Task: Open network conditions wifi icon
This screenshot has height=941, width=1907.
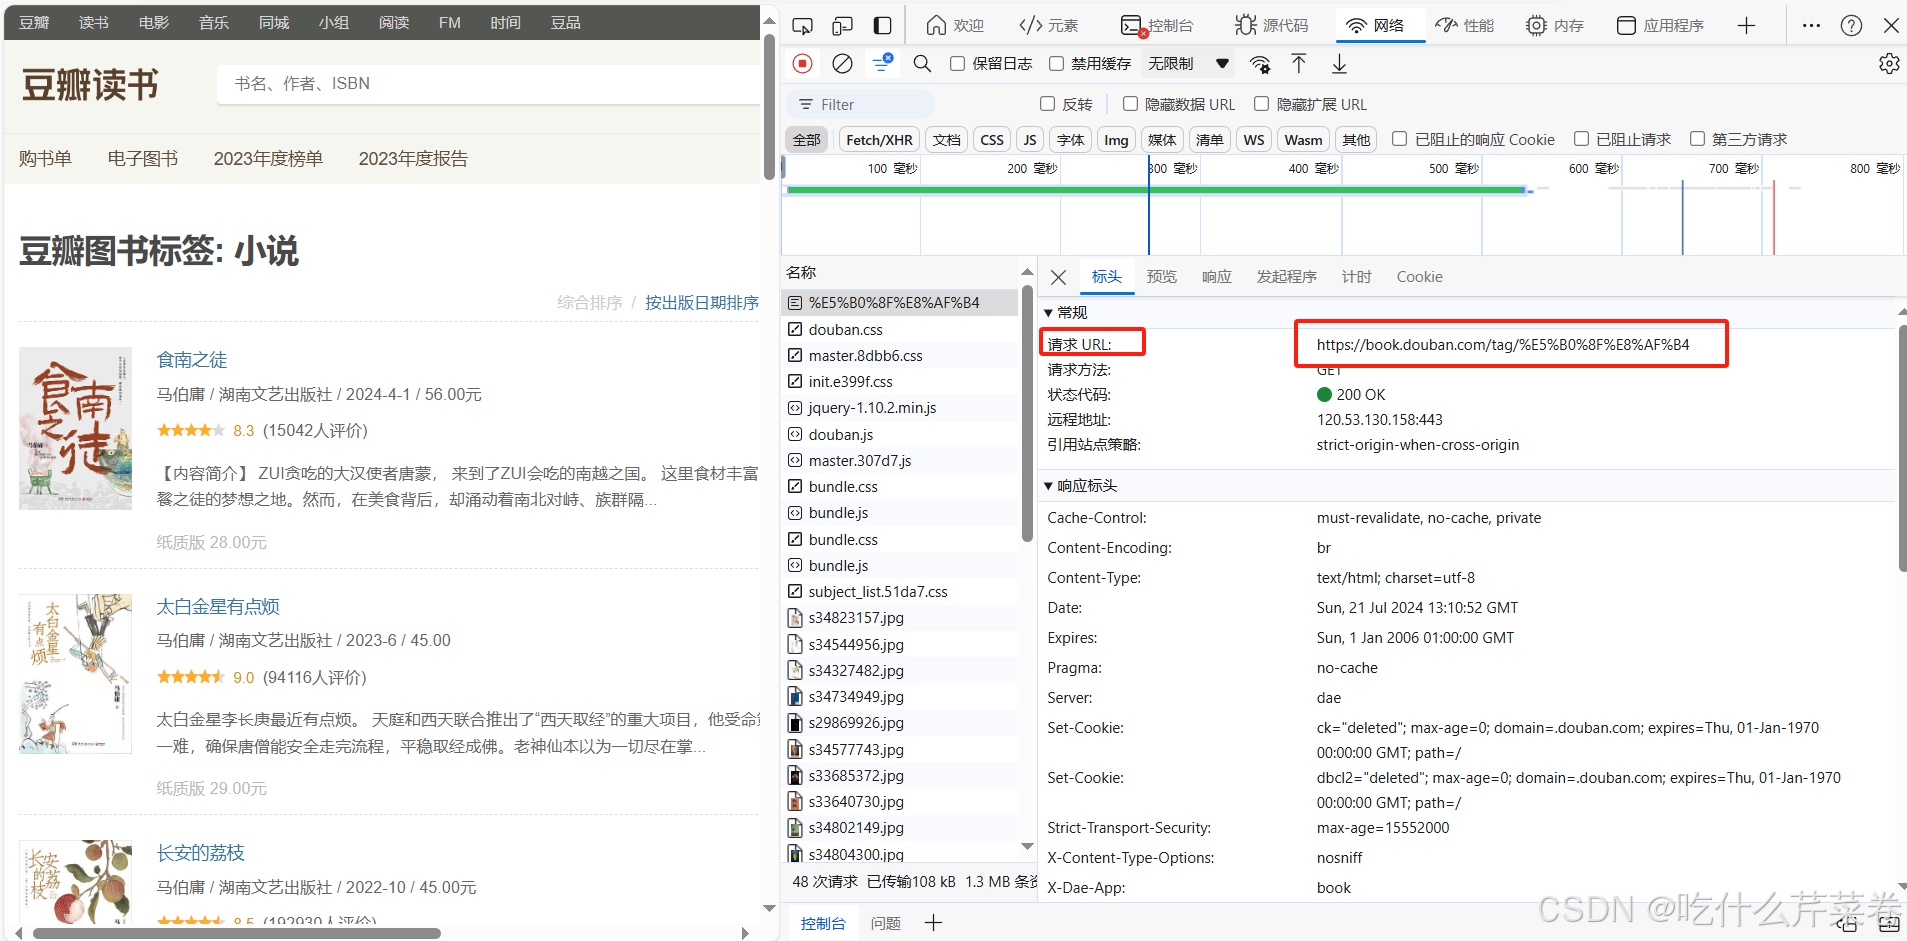Action: point(1260,65)
